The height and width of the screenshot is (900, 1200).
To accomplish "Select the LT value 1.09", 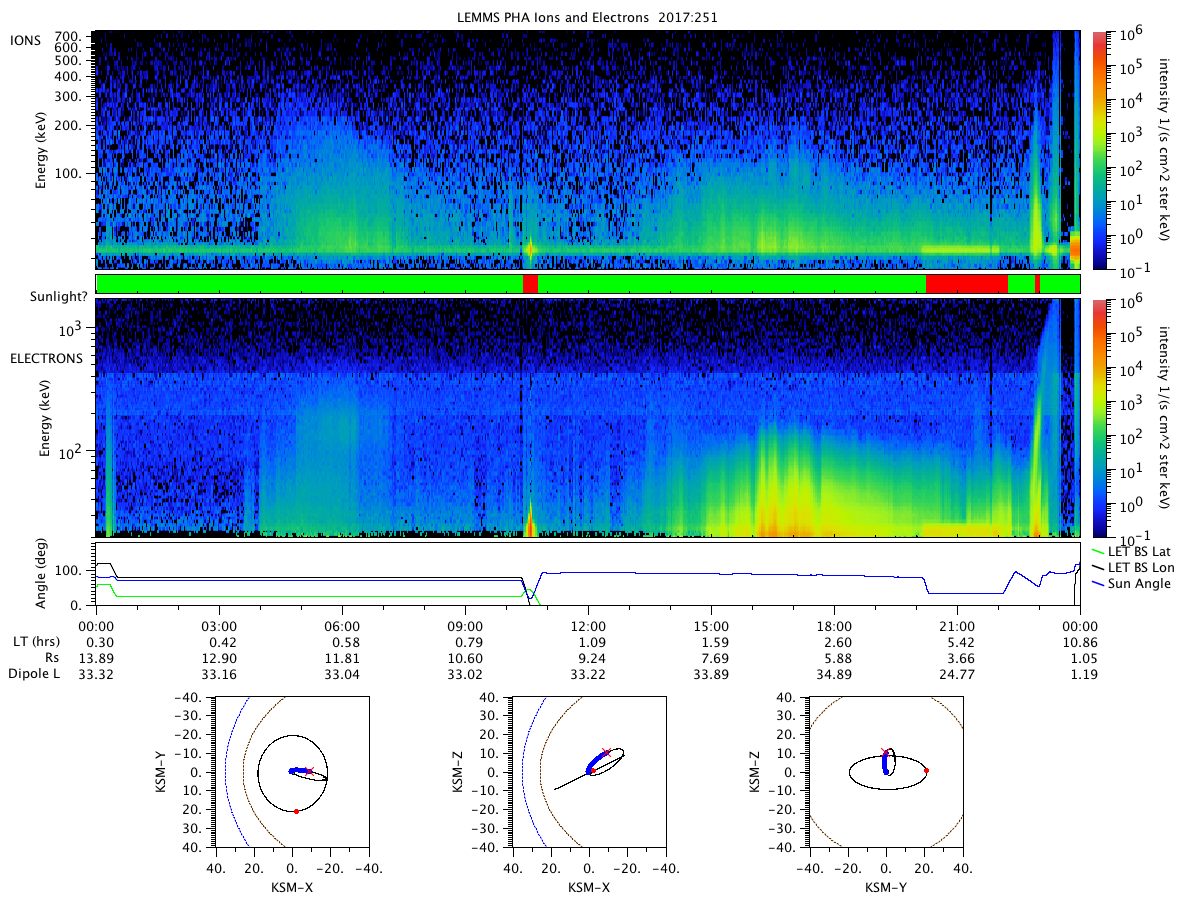I will click(588, 642).
